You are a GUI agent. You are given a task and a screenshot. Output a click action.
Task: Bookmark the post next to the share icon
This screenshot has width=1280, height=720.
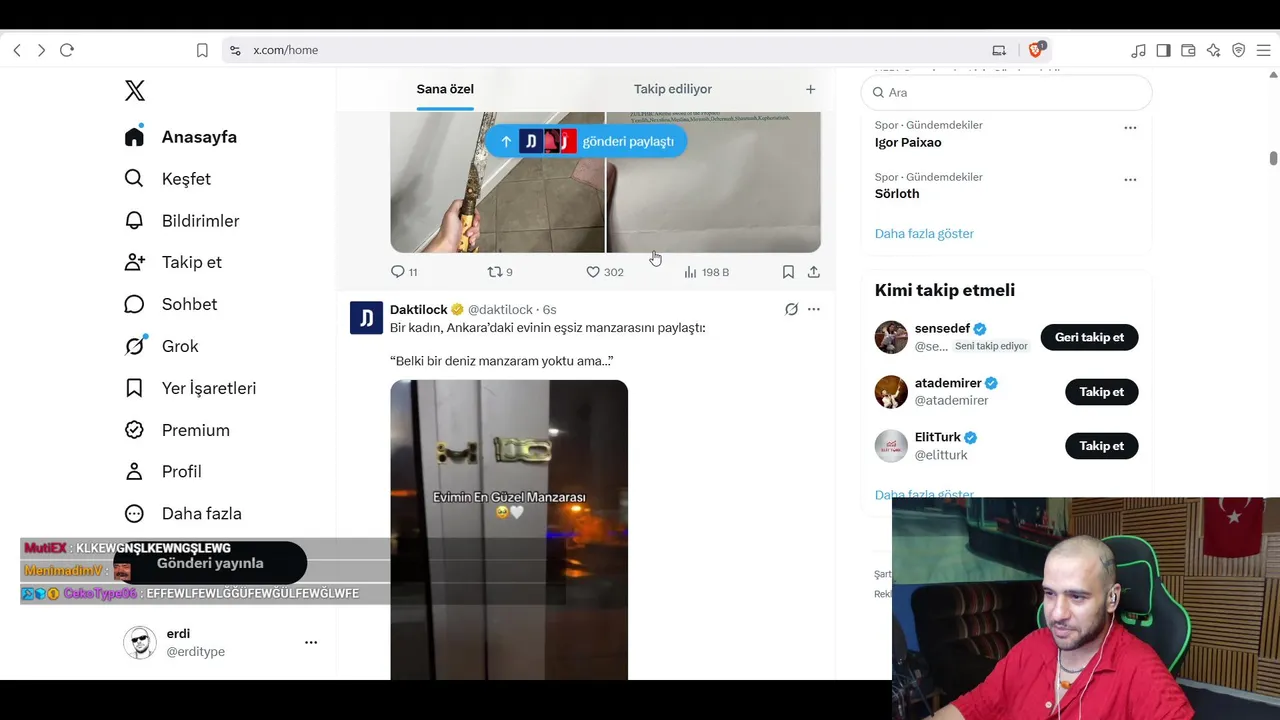click(788, 272)
